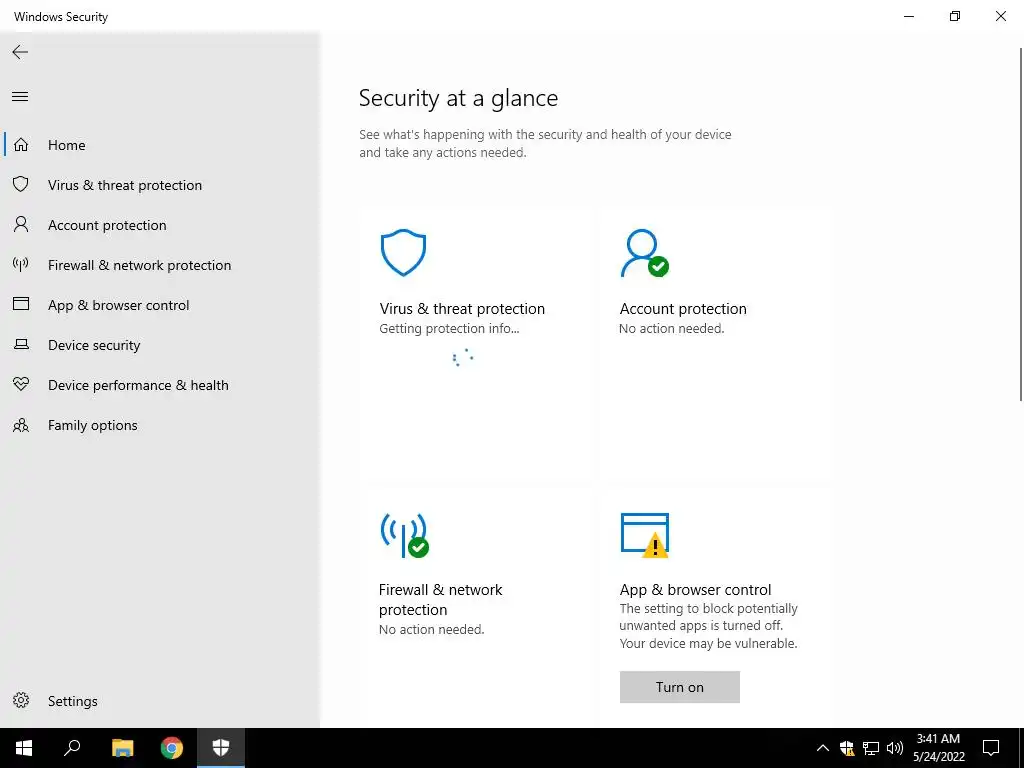Click the Turn on button
The image size is (1024, 768).
click(679, 687)
